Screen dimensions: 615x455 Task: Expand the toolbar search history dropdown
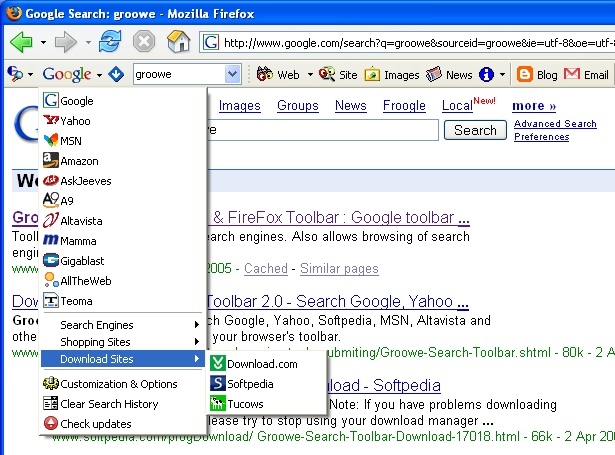233,74
